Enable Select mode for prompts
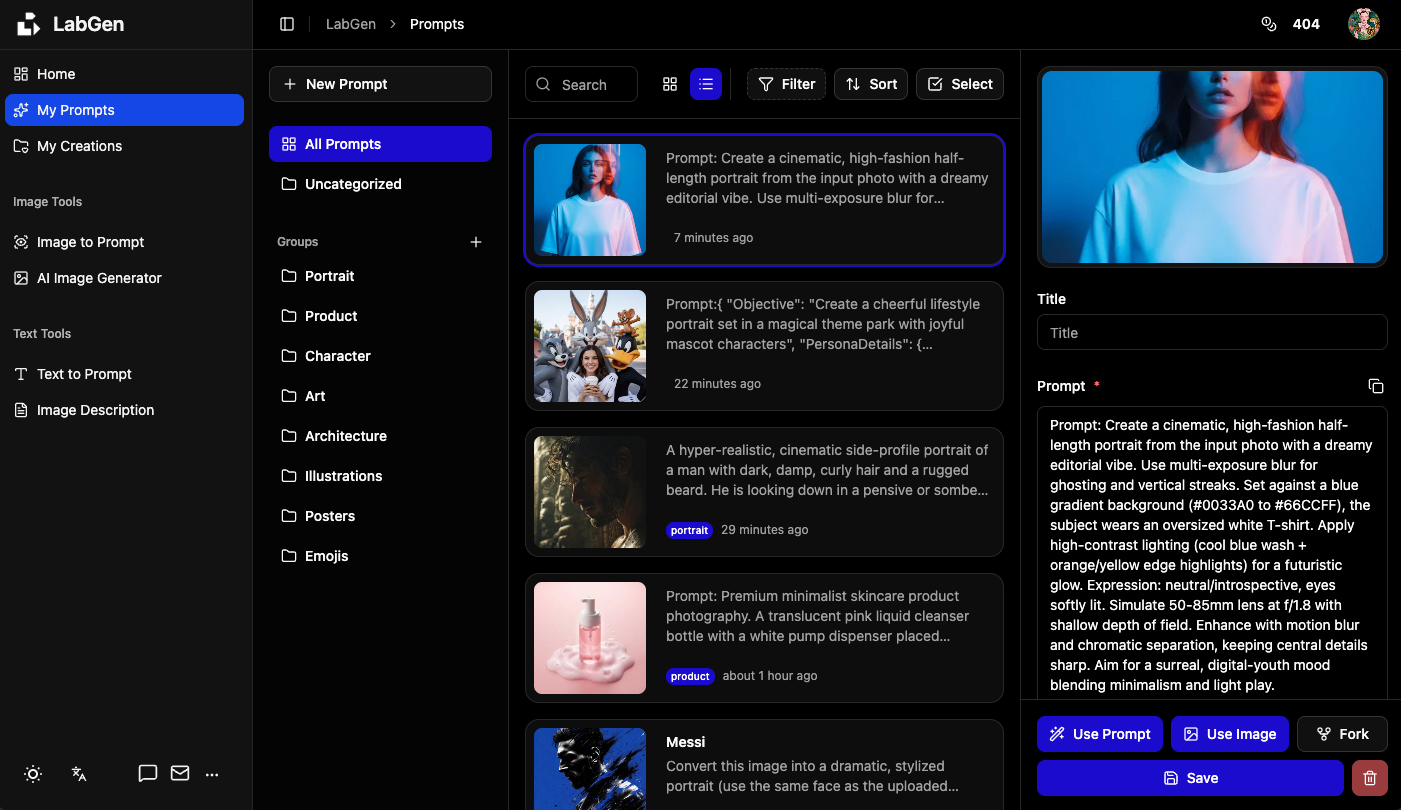The image size is (1401, 810). click(x=959, y=84)
